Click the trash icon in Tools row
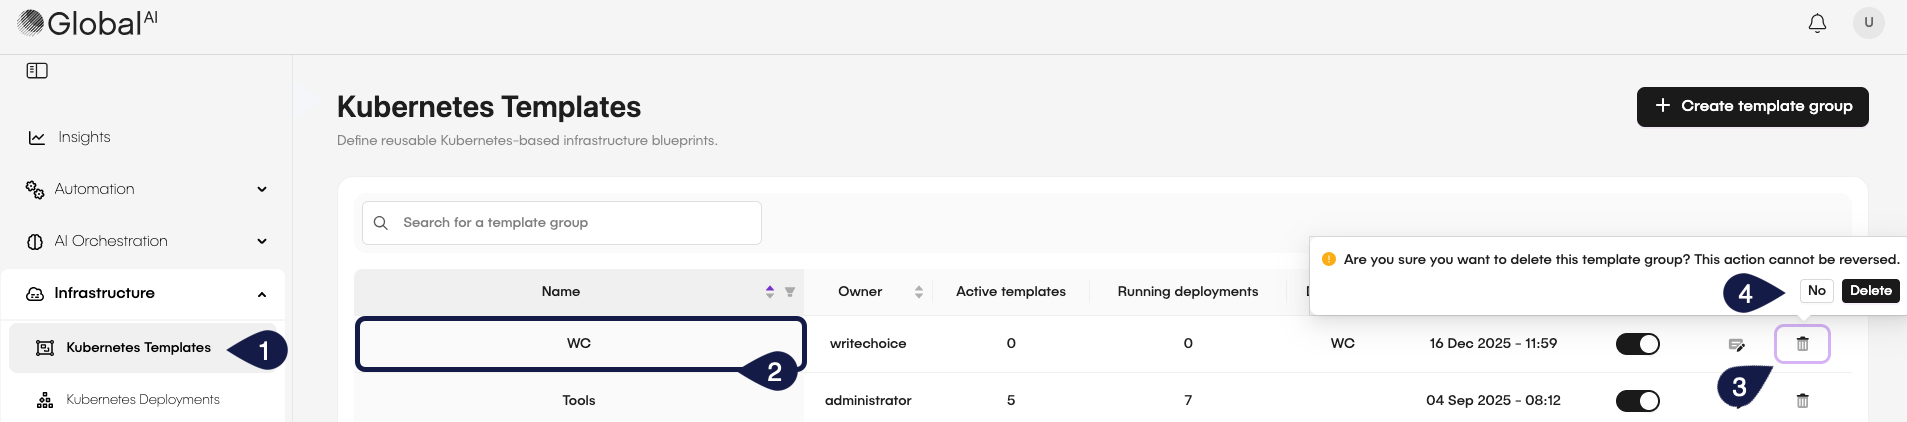This screenshot has height=422, width=1907. point(1802,401)
